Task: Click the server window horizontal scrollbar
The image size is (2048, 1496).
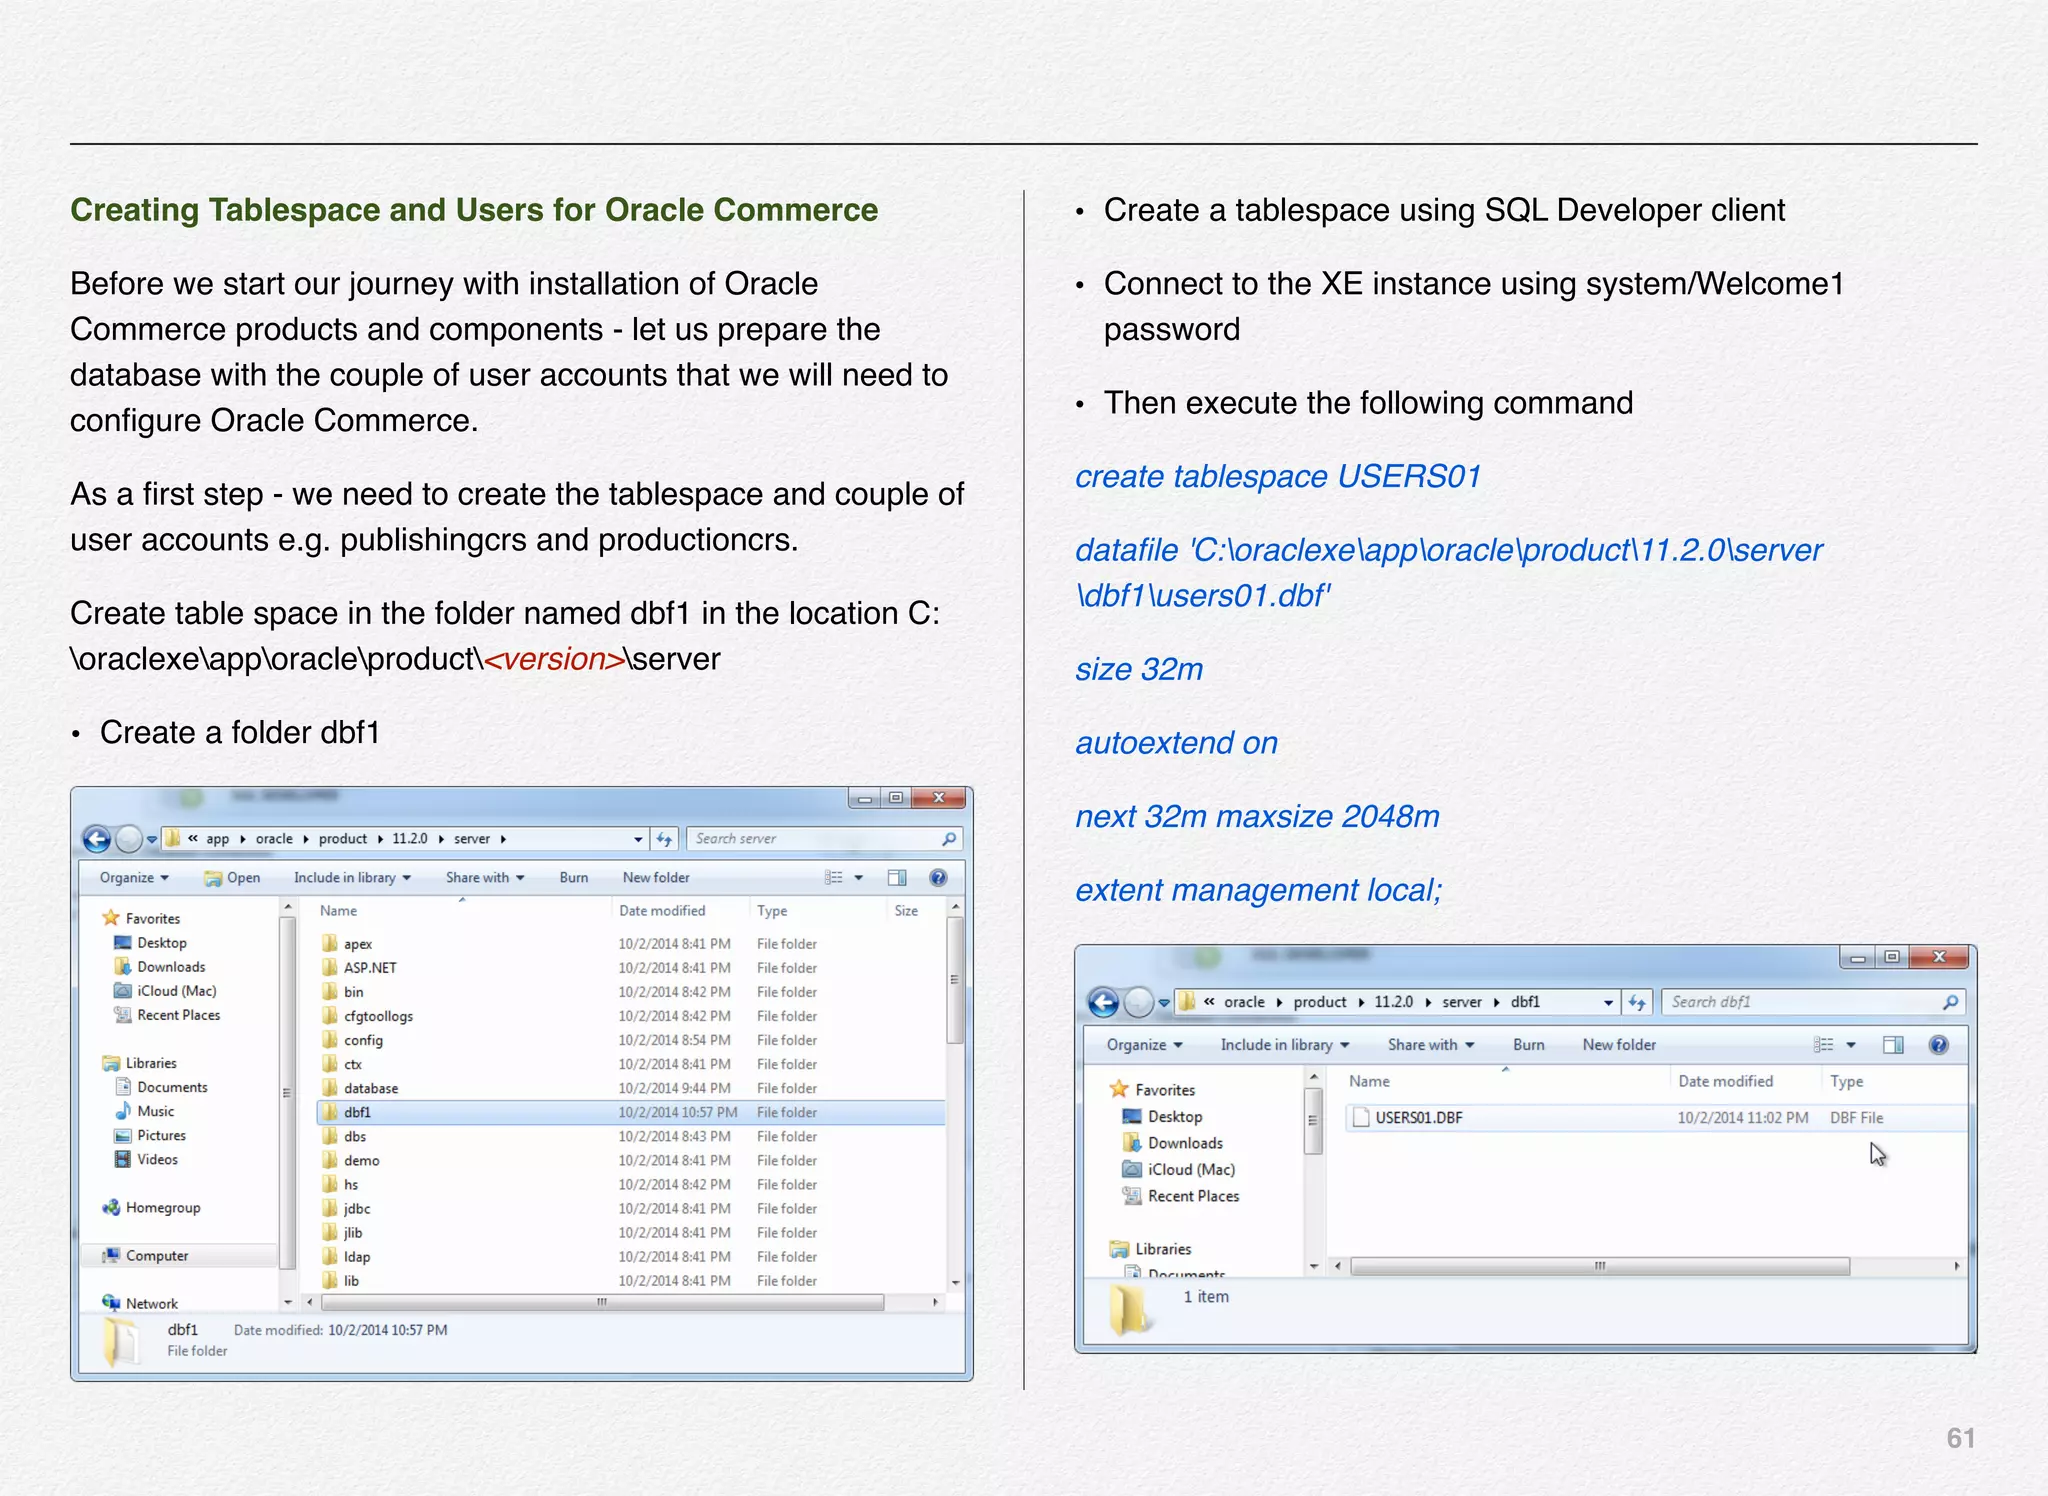Action: point(602,1302)
